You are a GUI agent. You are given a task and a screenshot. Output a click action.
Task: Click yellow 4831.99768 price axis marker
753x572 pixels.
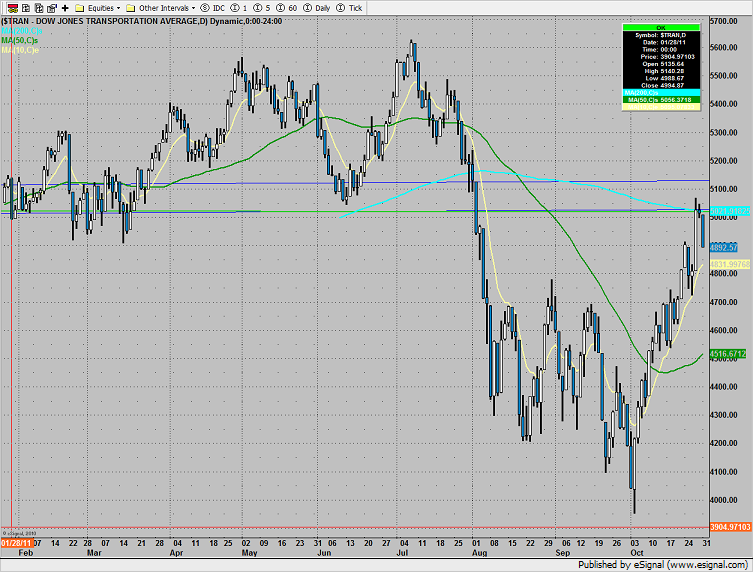point(730,265)
